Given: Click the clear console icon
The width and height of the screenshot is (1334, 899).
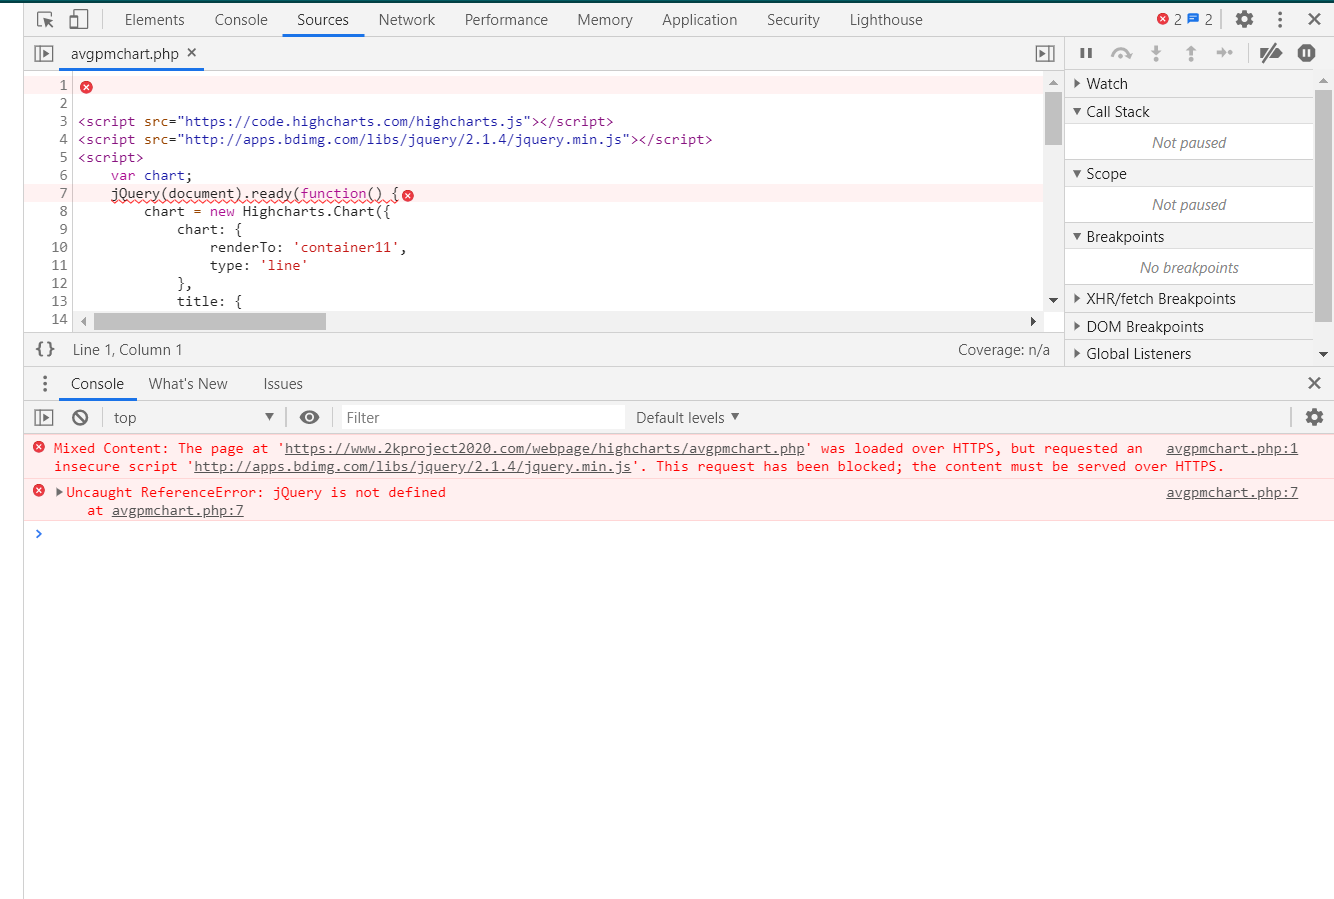Looking at the screenshot, I should (x=80, y=418).
